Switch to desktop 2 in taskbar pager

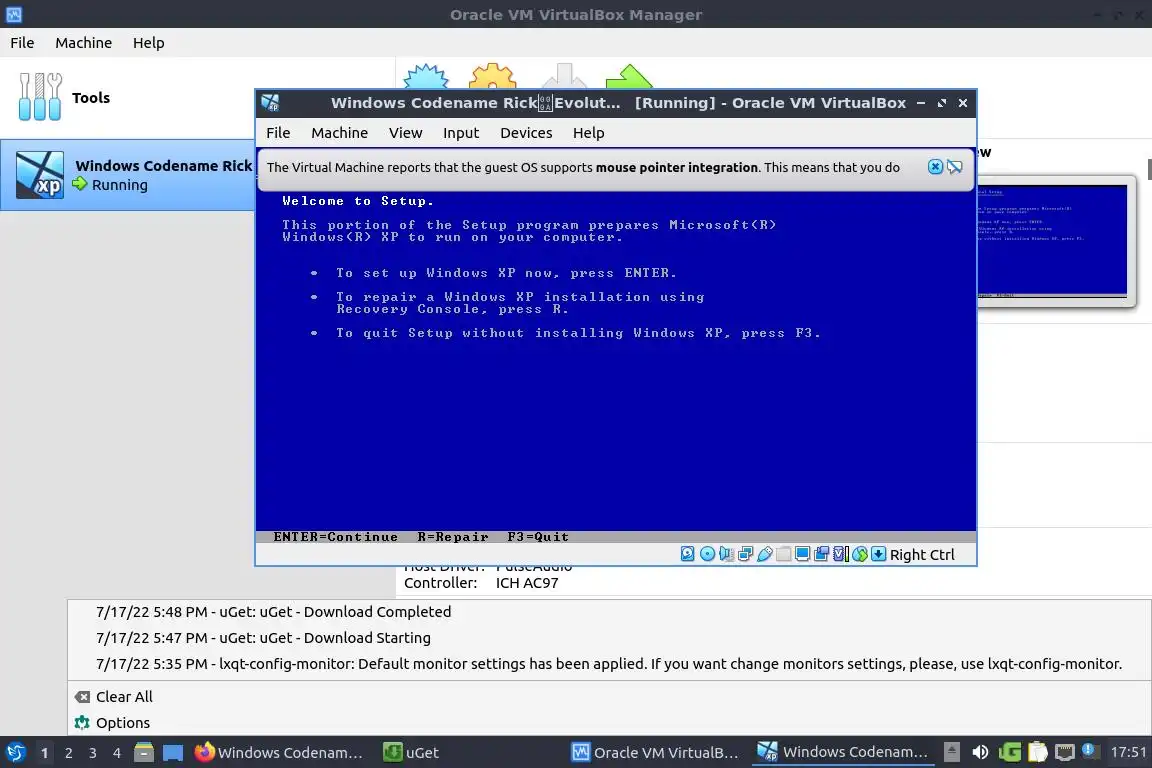point(69,753)
